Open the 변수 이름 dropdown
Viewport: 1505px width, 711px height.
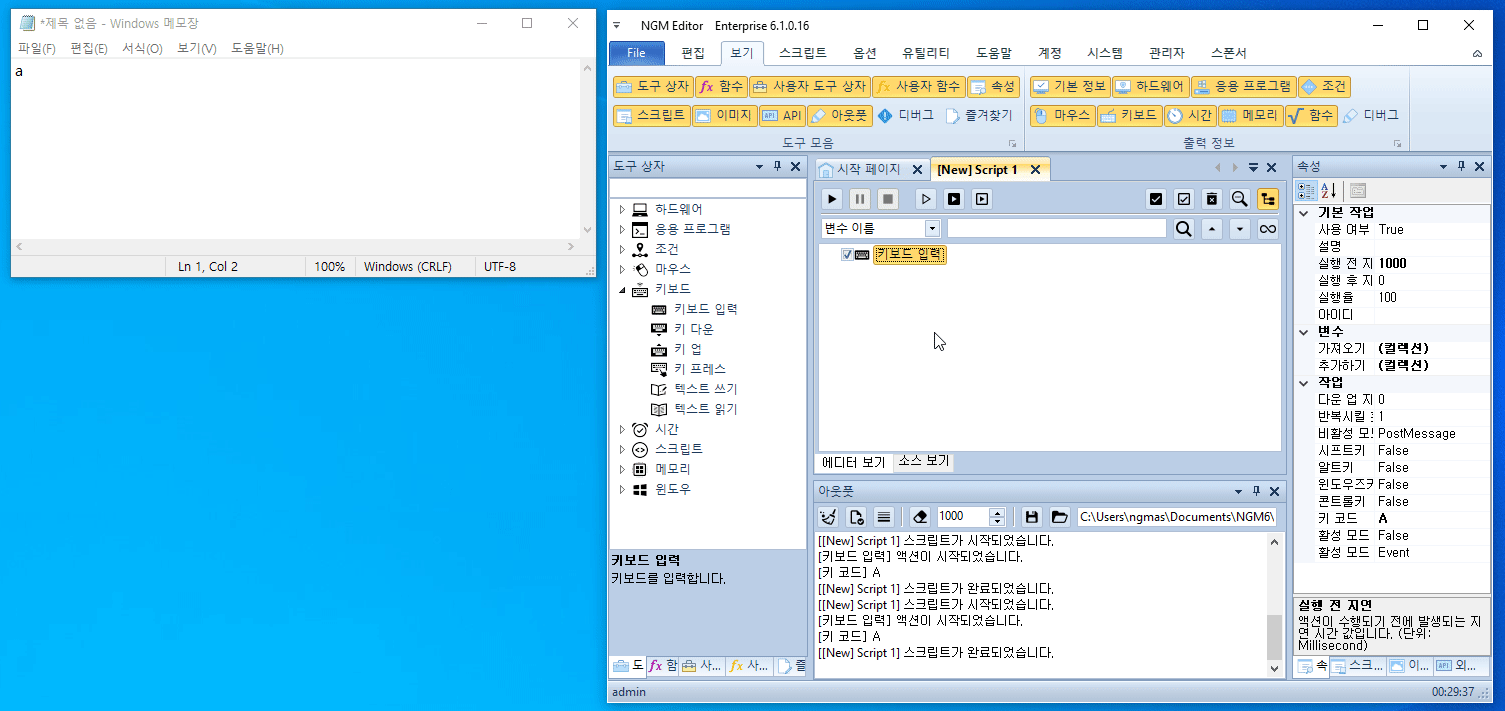(x=932, y=229)
